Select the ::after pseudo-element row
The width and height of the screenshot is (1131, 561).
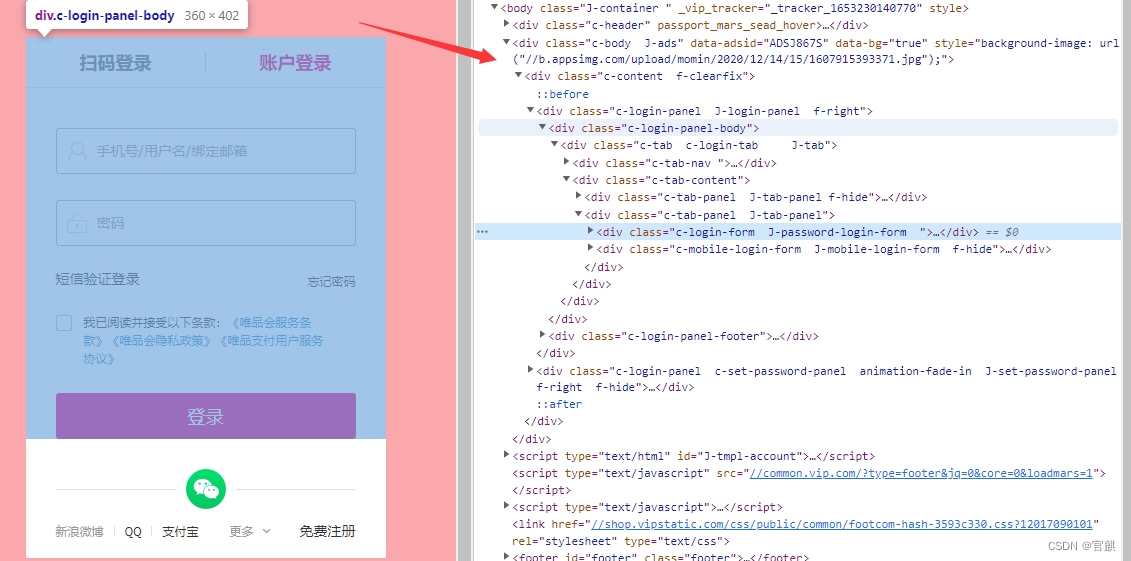[x=559, y=405]
